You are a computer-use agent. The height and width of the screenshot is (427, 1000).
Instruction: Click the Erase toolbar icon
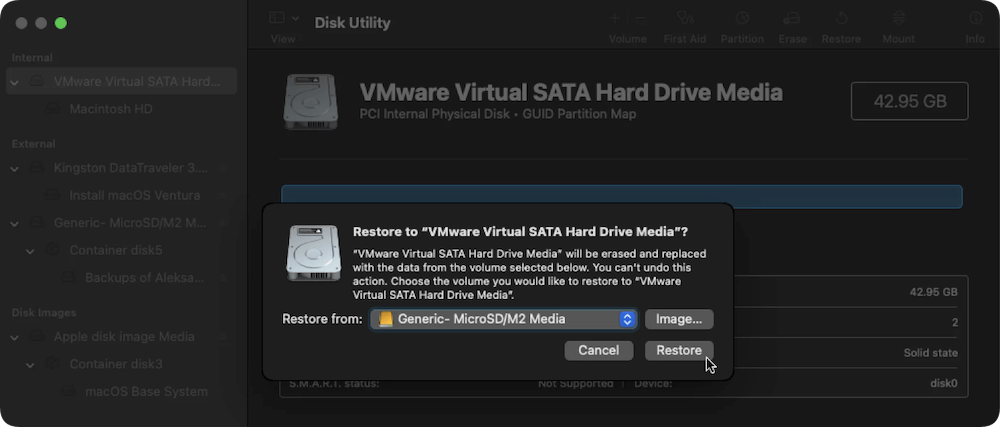tap(791, 18)
